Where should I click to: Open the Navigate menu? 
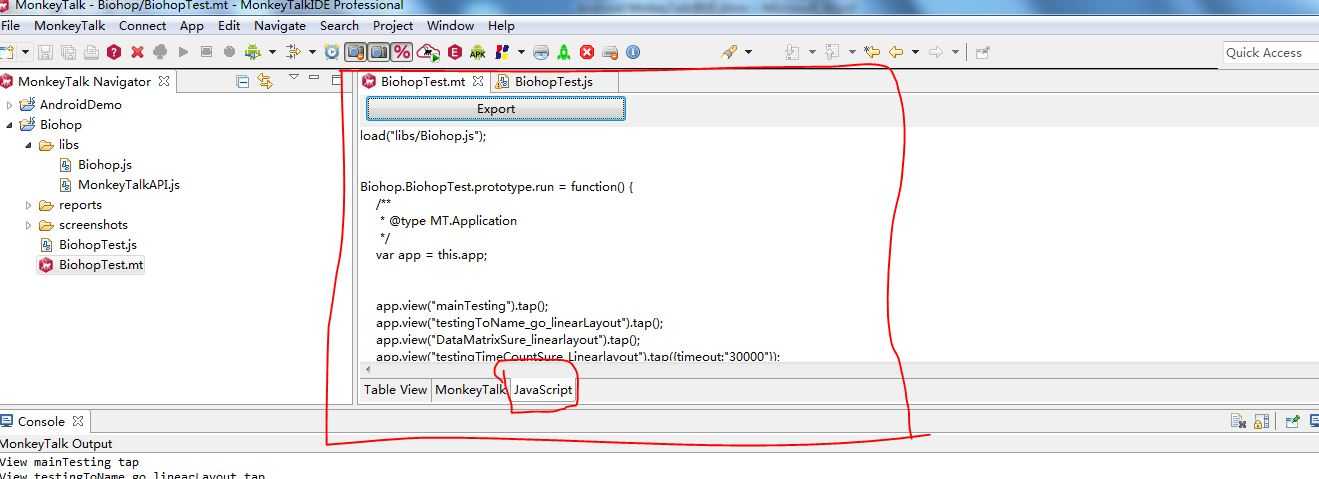pos(280,25)
